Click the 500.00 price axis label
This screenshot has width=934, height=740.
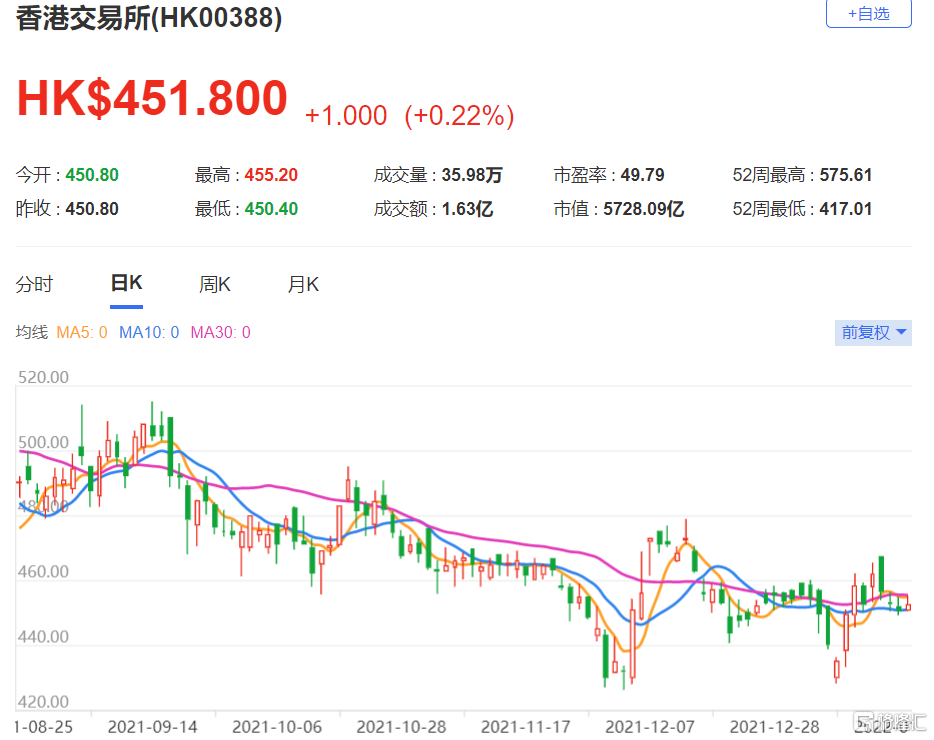pos(43,442)
